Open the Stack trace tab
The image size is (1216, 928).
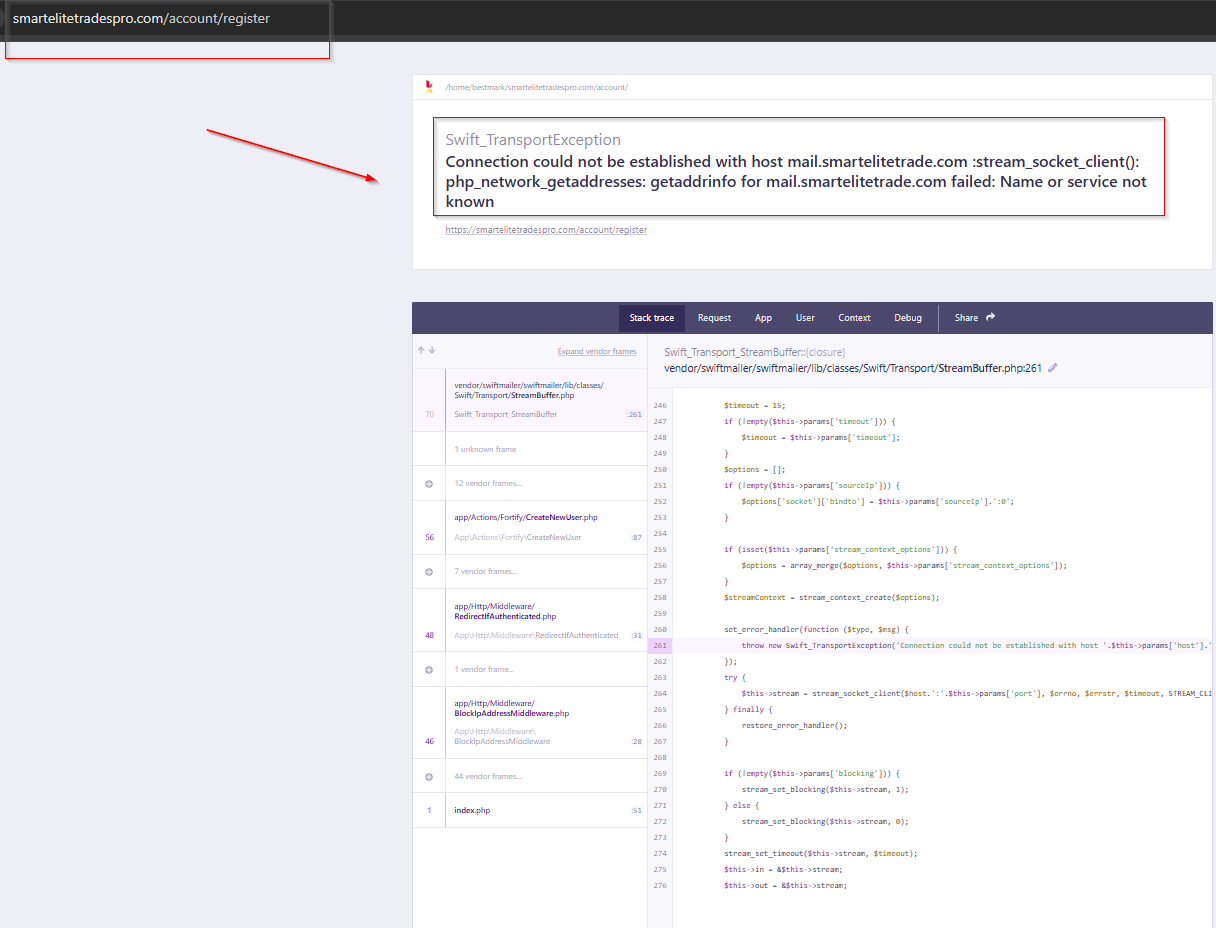click(x=652, y=318)
